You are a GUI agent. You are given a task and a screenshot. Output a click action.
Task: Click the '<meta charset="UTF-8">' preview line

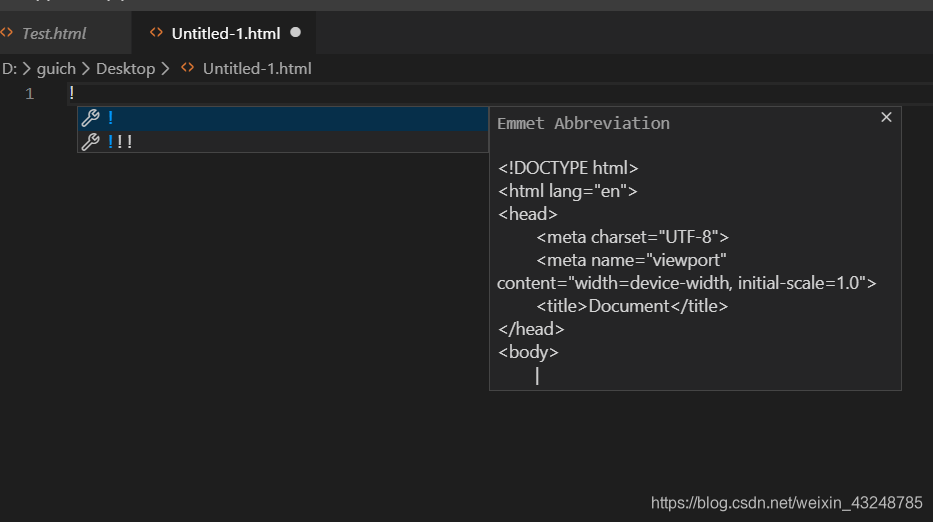(632, 237)
